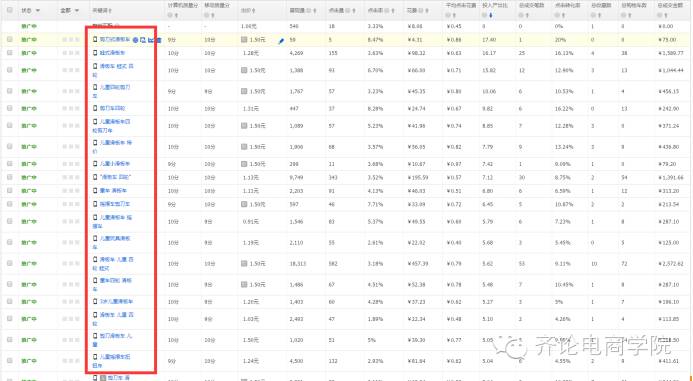Click the three gray tag squares in the 9,749 row
Image resolution: width=693 pixels, height=381 pixels.
coord(71,177)
